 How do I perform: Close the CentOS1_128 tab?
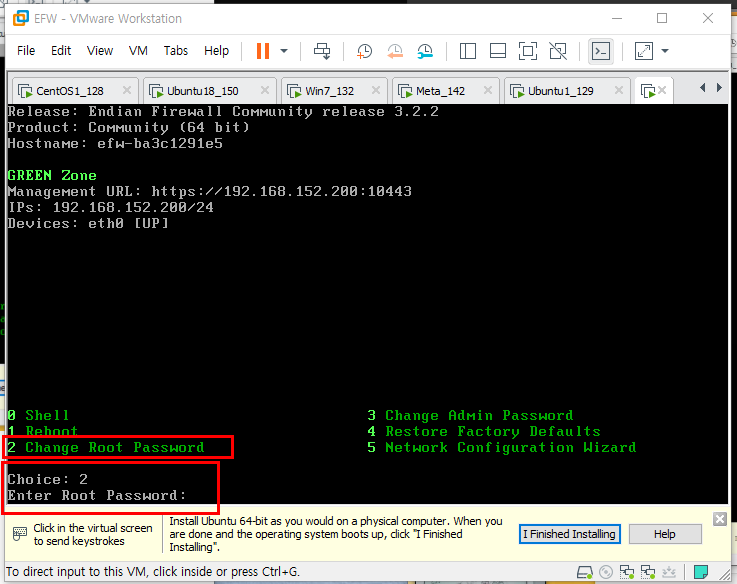[126, 90]
